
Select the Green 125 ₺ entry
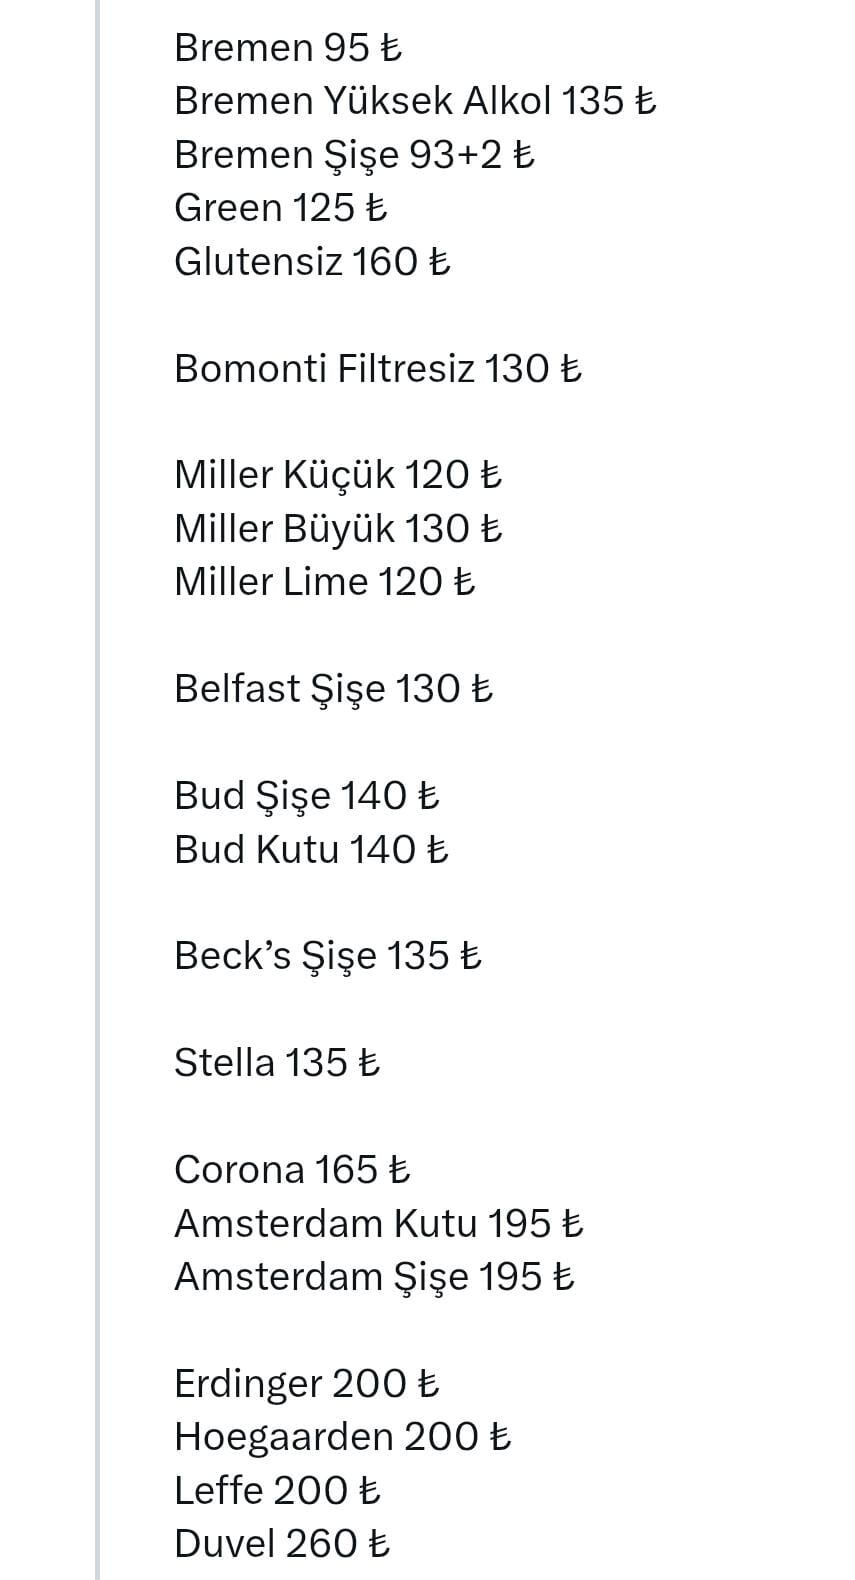point(280,208)
